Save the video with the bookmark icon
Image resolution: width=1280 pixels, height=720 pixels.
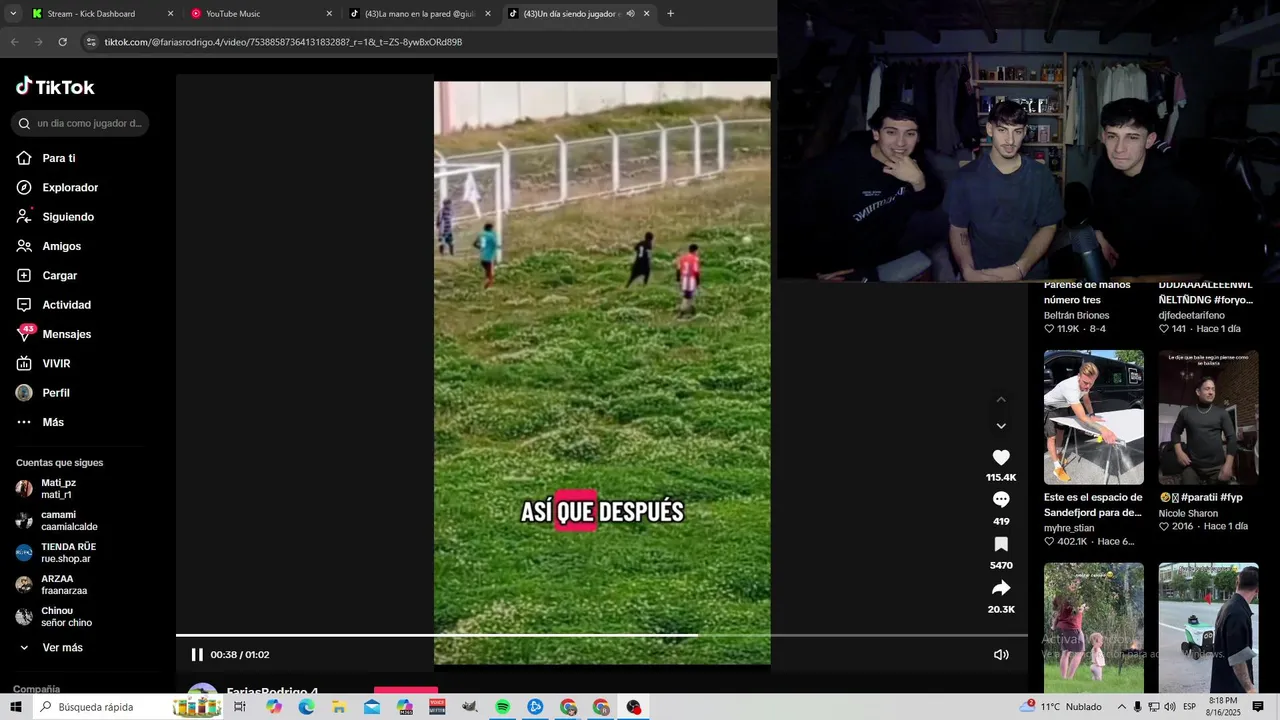1001,544
